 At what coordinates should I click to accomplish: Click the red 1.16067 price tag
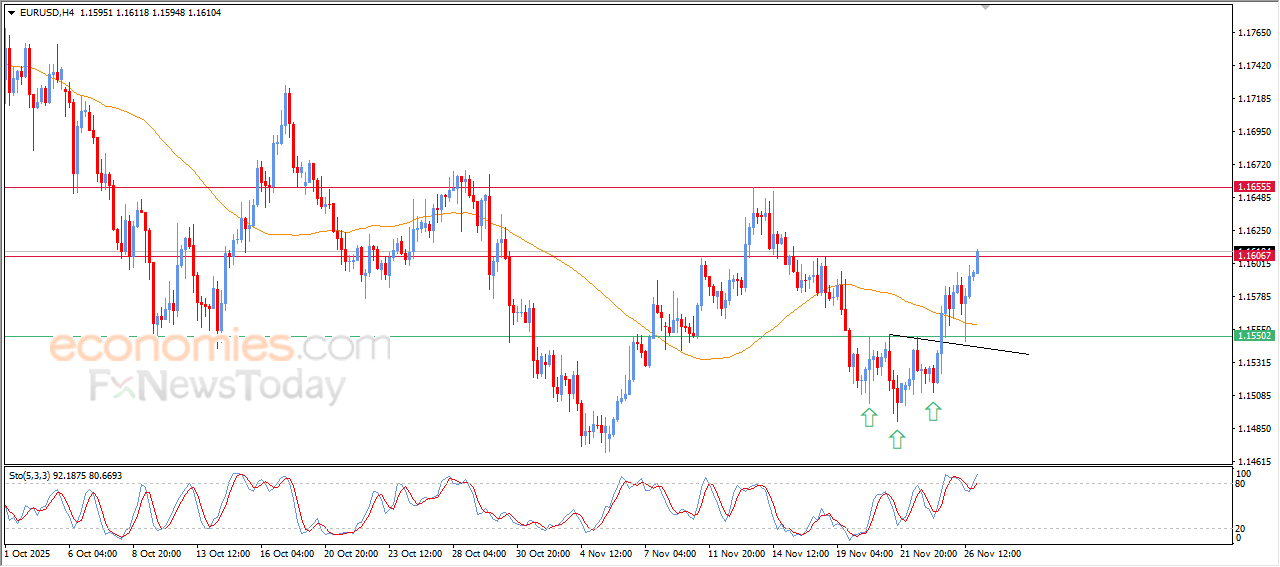(x=1253, y=256)
